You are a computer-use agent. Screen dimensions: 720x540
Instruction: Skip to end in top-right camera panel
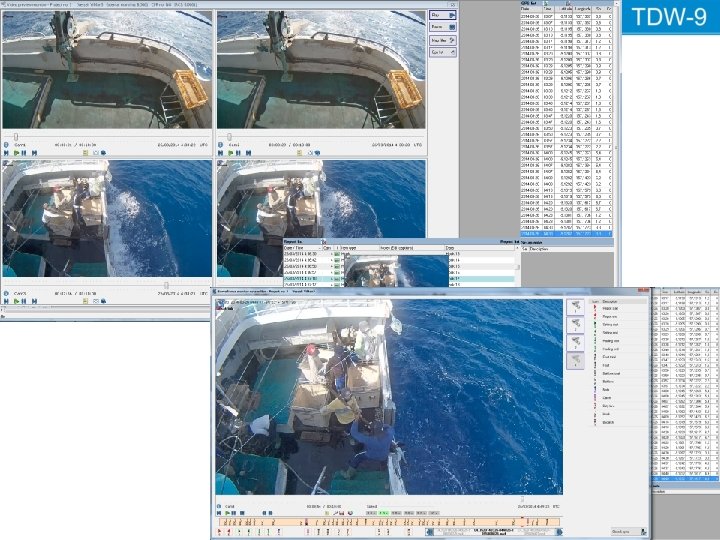pos(248,153)
